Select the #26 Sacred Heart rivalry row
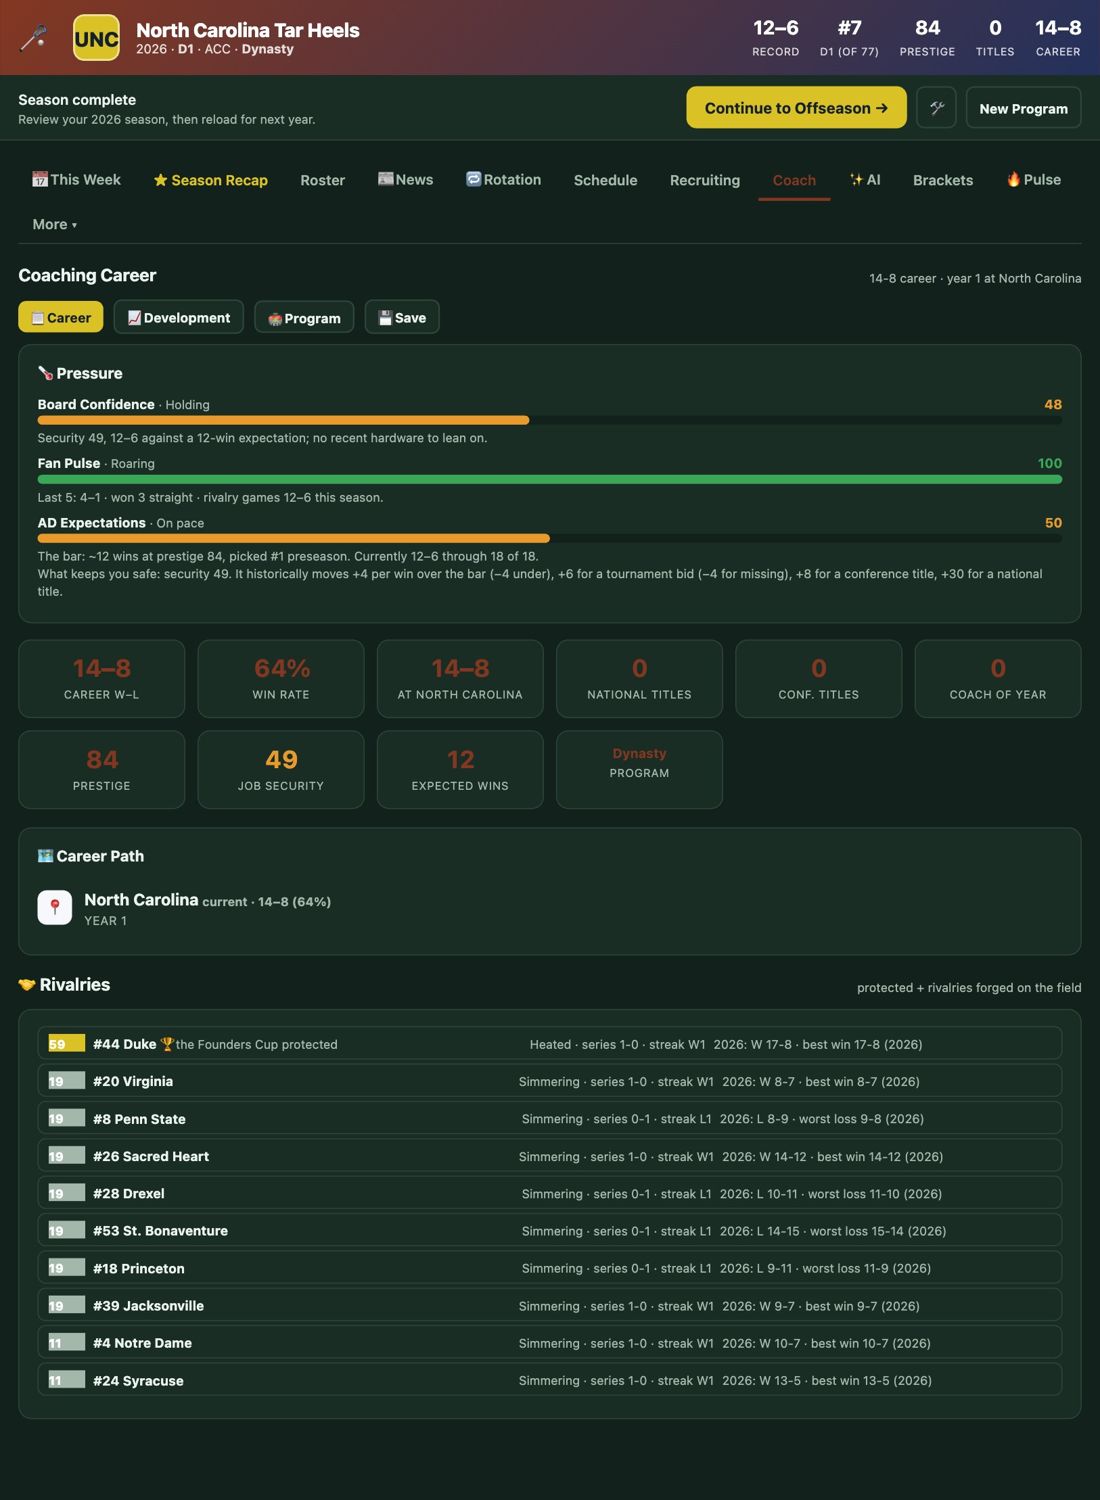This screenshot has height=1500, width=1100. (x=550, y=1156)
